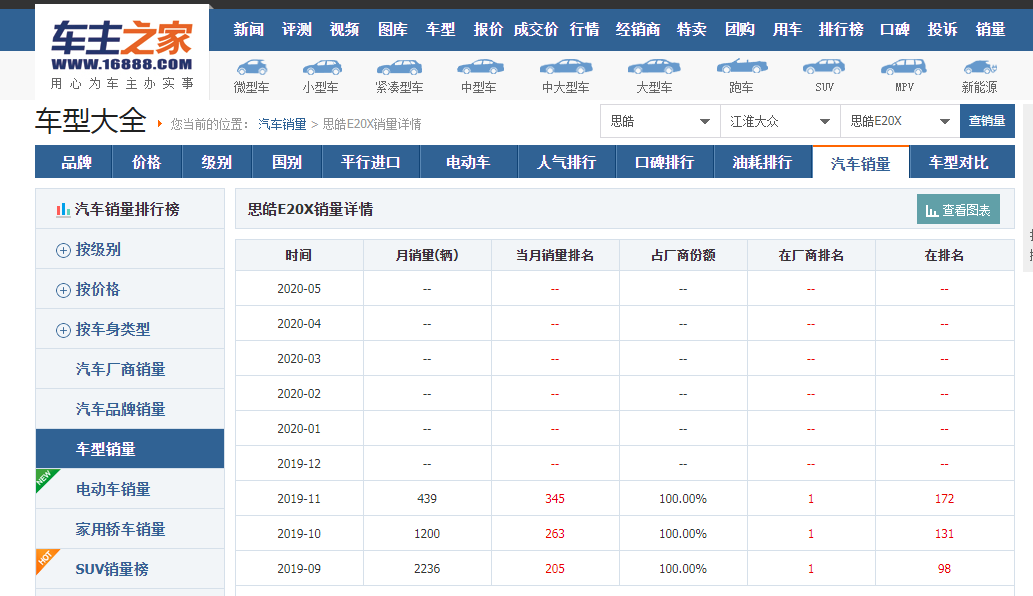
Task: Click the rank value 263
Action: coord(555,533)
